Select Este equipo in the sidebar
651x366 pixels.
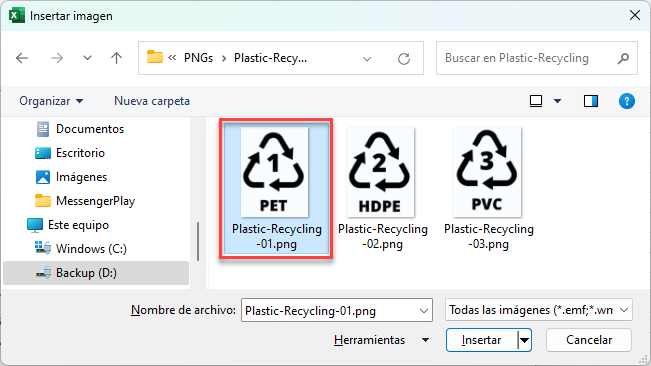(x=78, y=225)
